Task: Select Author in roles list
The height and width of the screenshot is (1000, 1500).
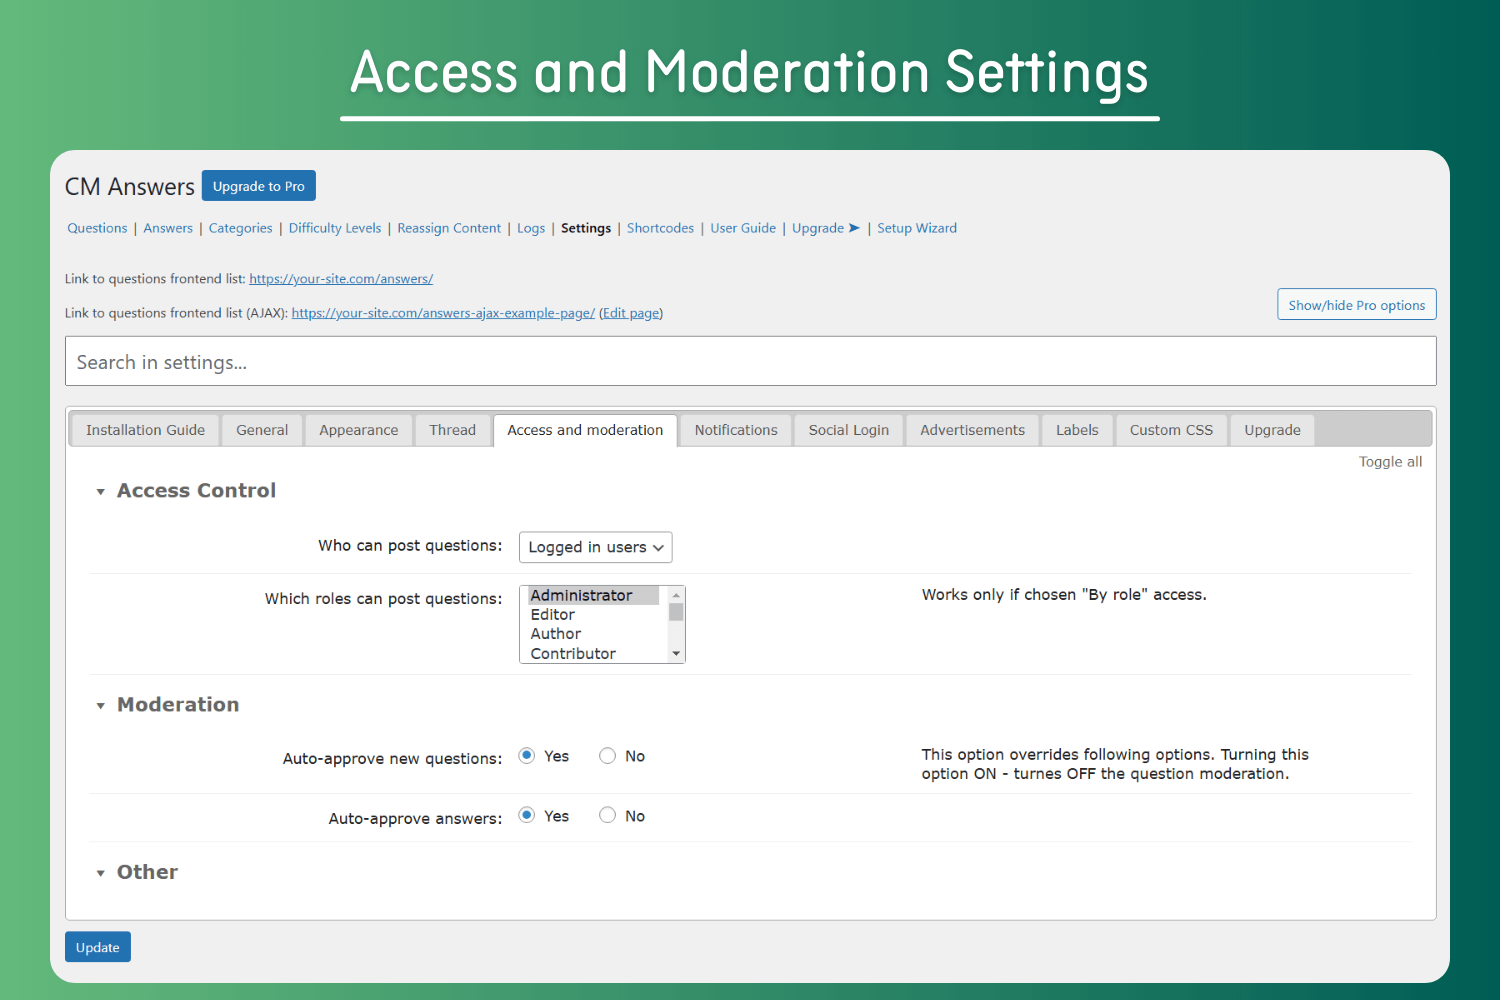Action: (594, 634)
